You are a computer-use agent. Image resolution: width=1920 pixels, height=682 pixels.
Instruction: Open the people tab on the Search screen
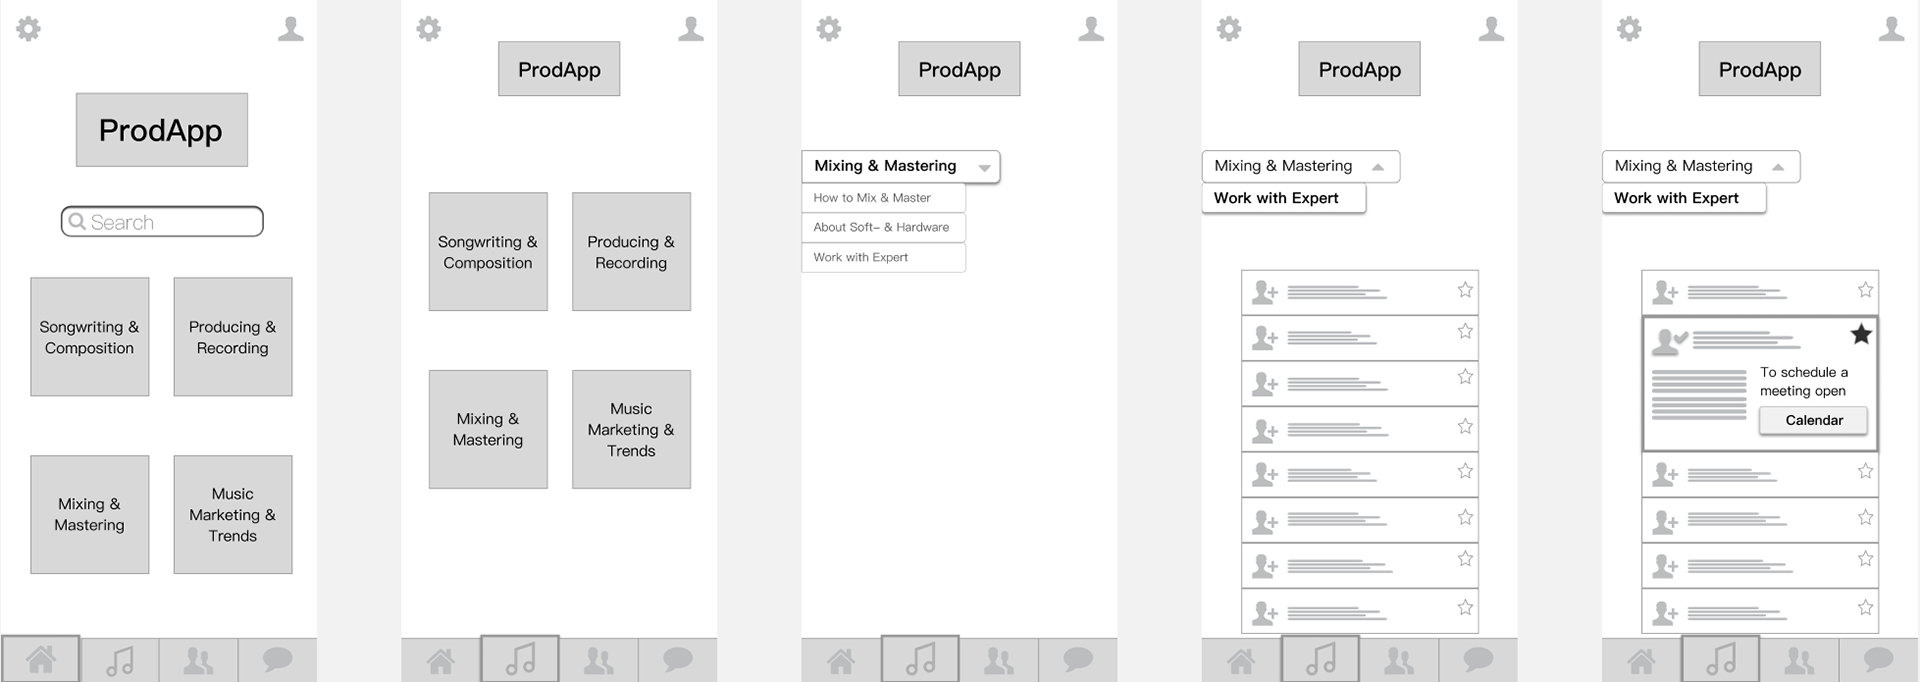click(x=198, y=660)
